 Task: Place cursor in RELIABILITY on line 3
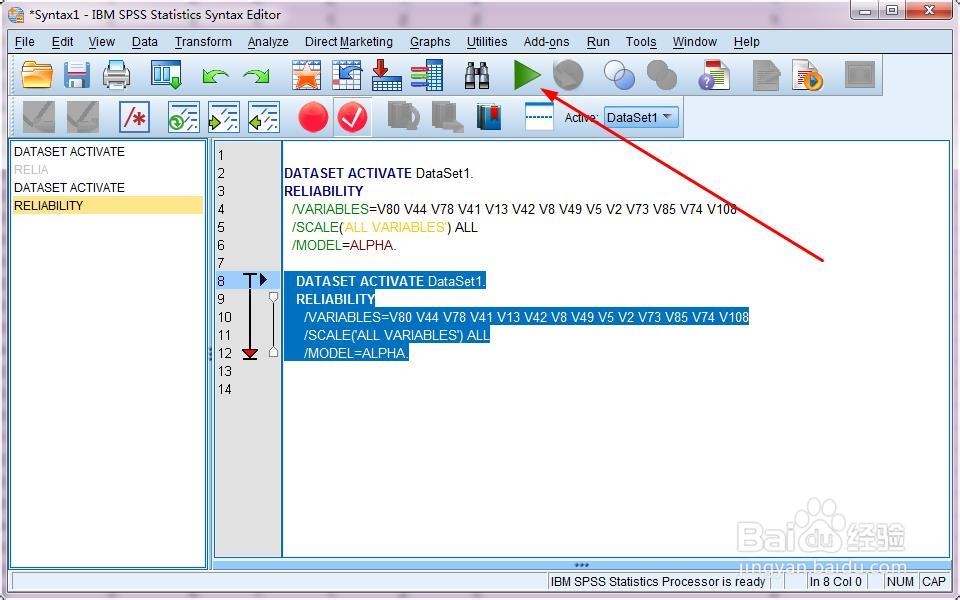coord(324,191)
